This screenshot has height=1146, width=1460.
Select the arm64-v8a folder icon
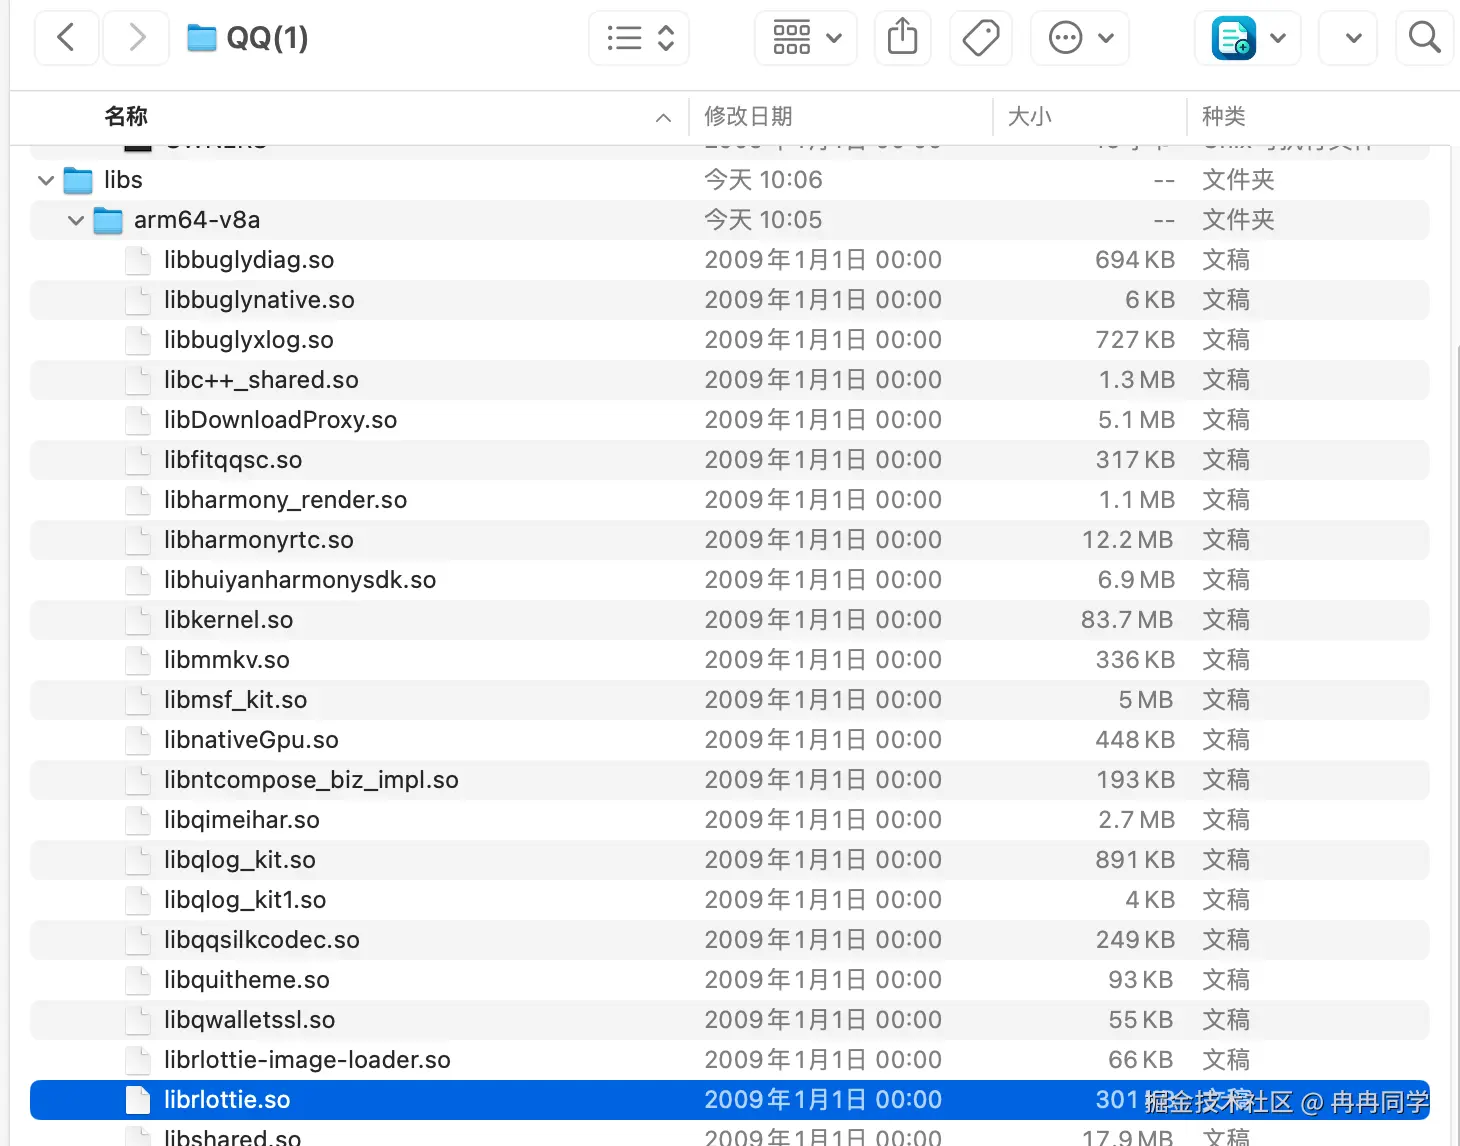(108, 220)
